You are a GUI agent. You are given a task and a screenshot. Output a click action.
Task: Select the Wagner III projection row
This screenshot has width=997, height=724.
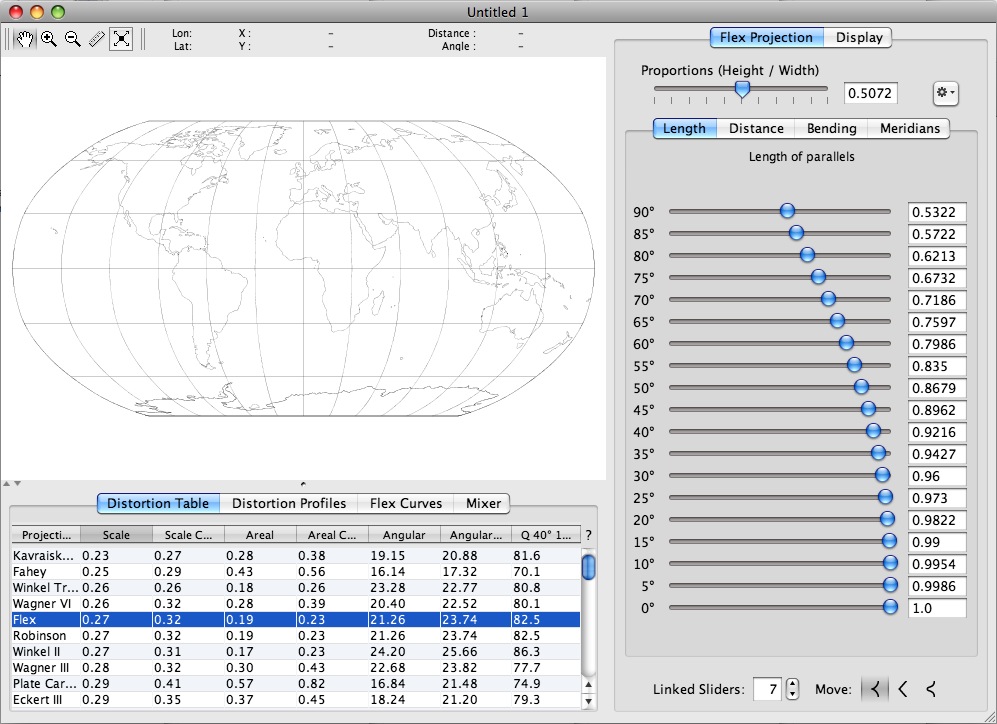(296, 667)
